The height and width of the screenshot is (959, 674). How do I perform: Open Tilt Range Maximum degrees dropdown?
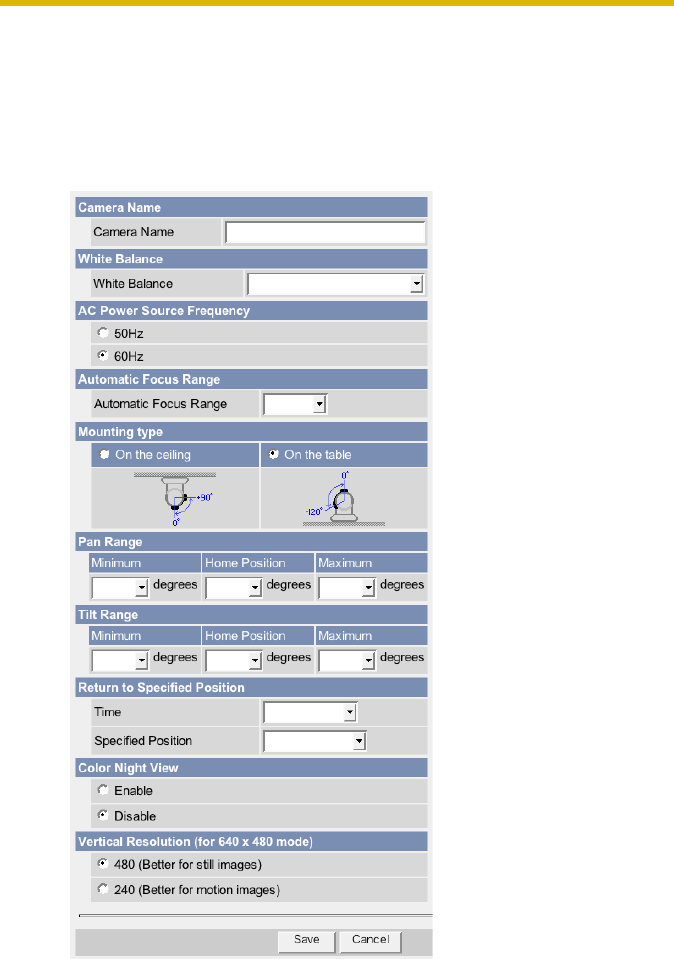tap(347, 661)
